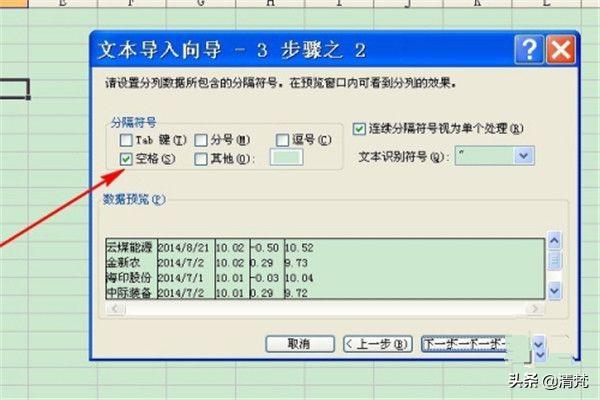This screenshot has width=600, height=400.
Task: Click preview scrollbar down arrow
Action: (x=554, y=291)
